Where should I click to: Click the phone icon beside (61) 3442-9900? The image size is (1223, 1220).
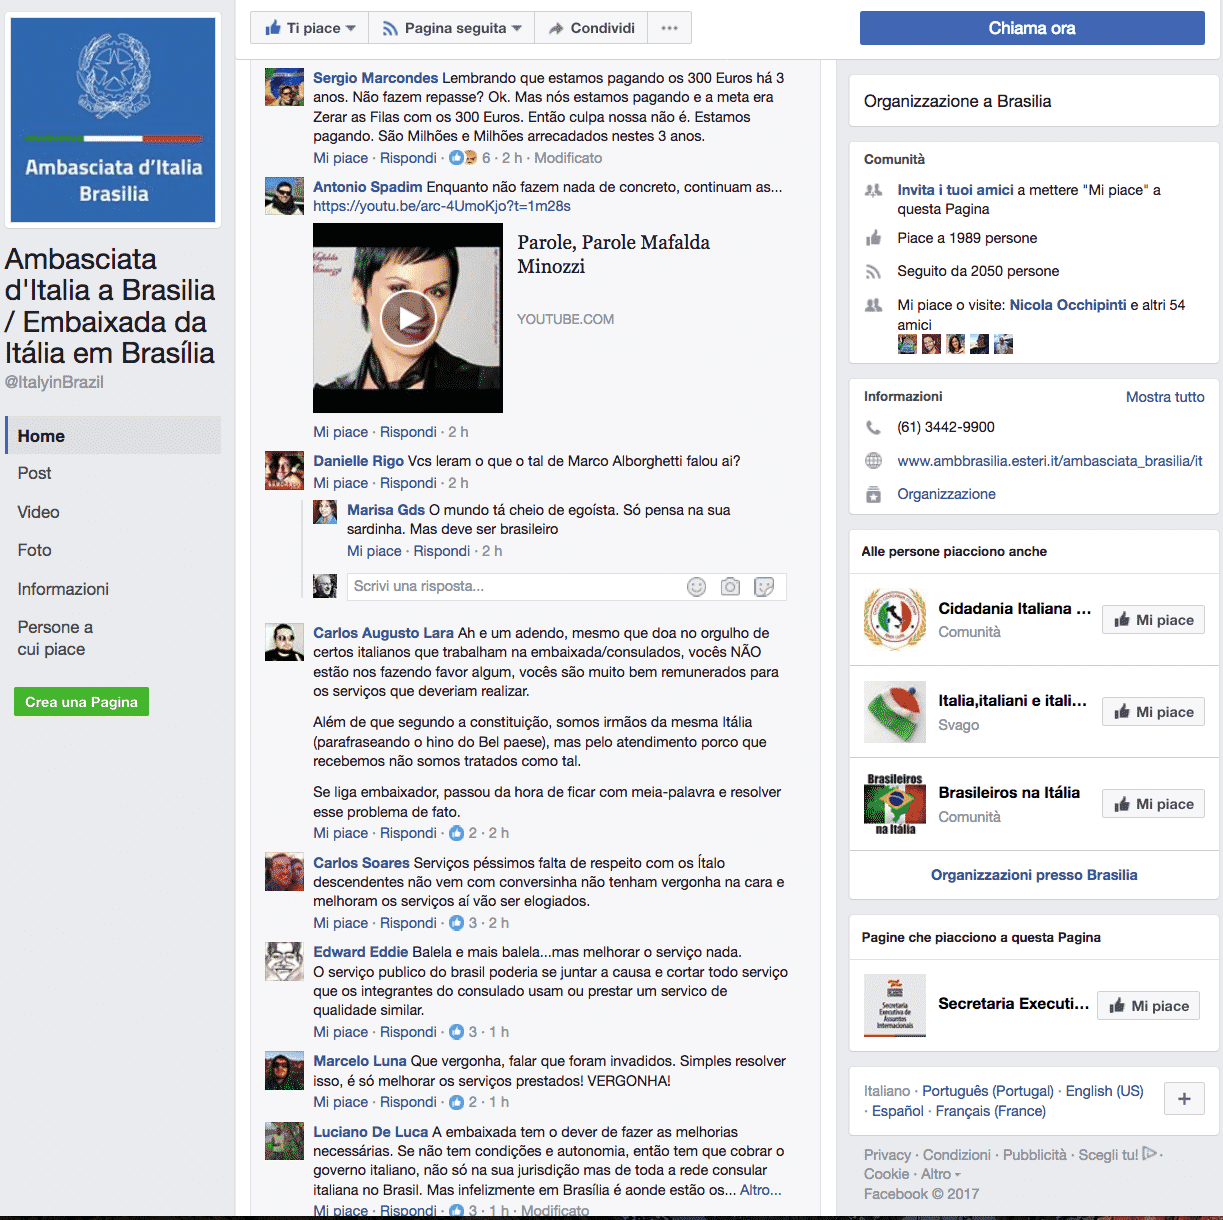click(873, 427)
